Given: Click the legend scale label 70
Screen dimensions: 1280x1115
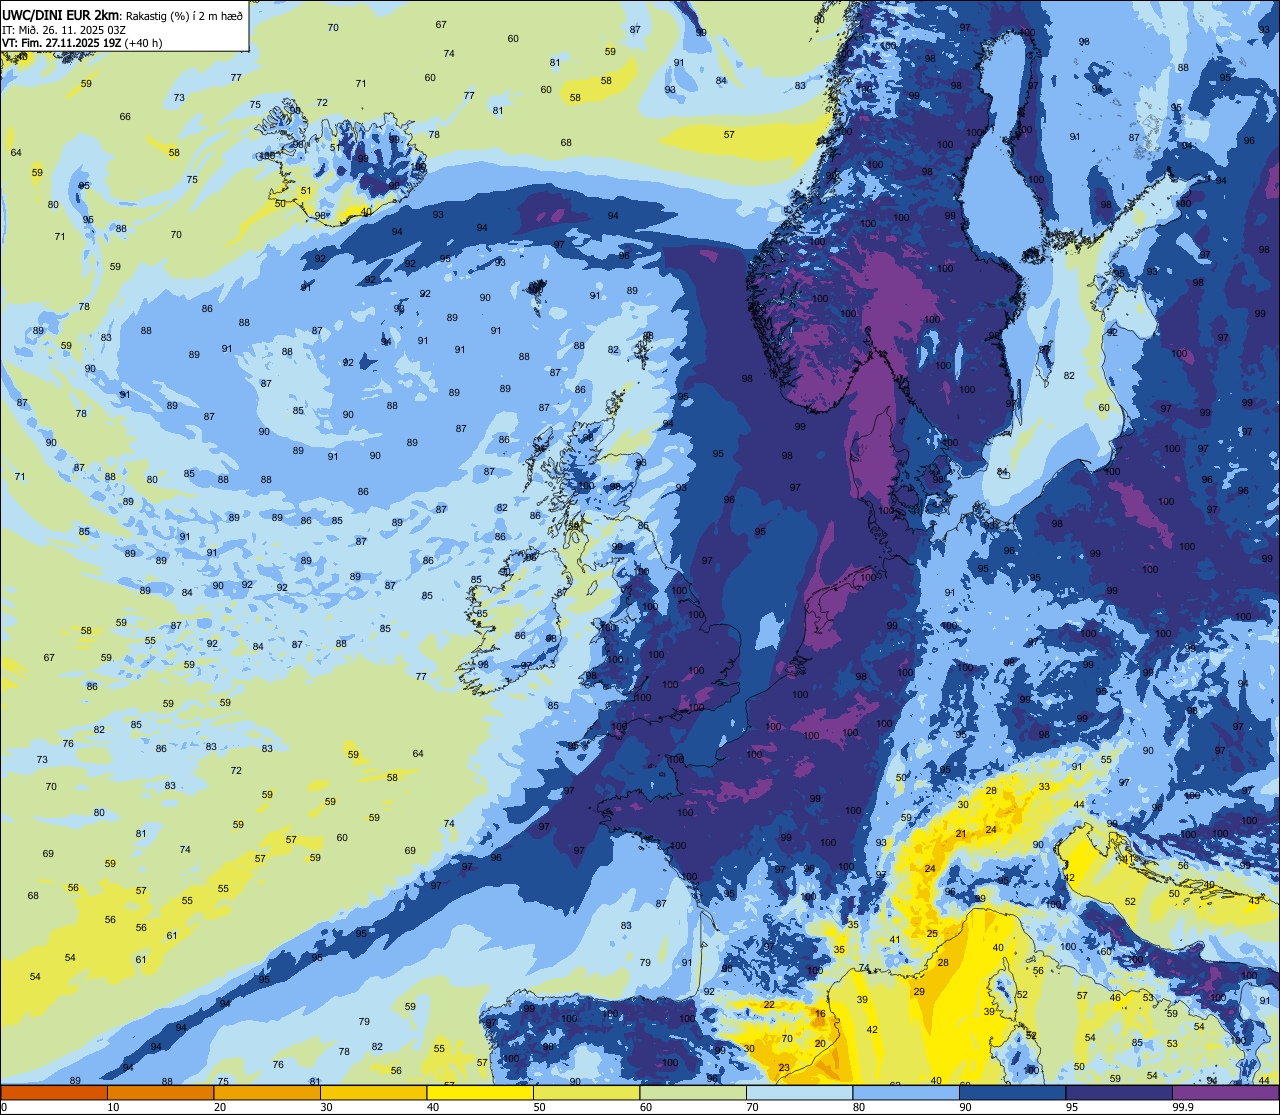Looking at the screenshot, I should [752, 1107].
